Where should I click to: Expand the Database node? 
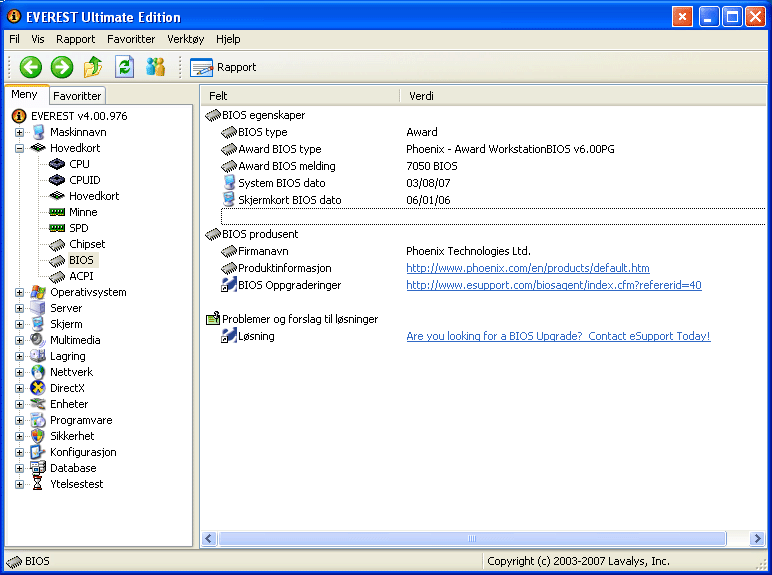click(19, 468)
